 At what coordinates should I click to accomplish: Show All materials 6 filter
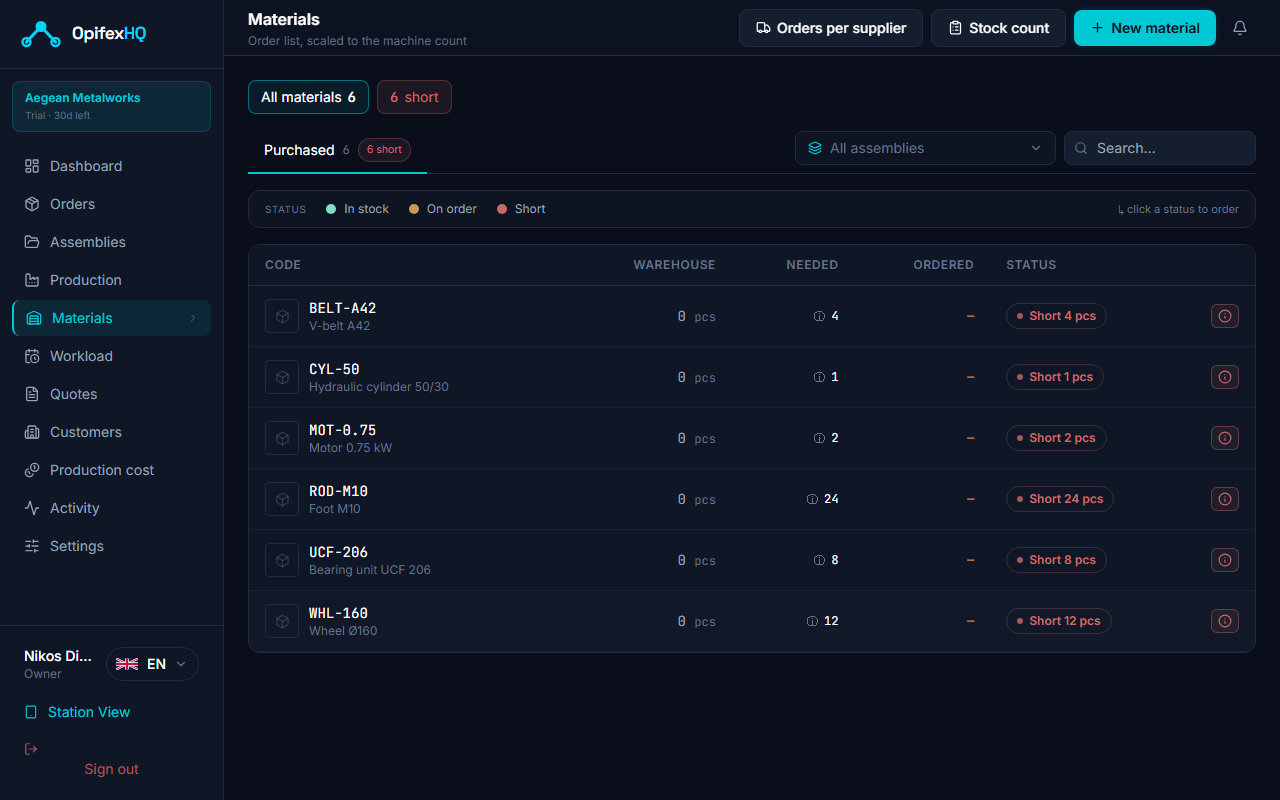[308, 97]
